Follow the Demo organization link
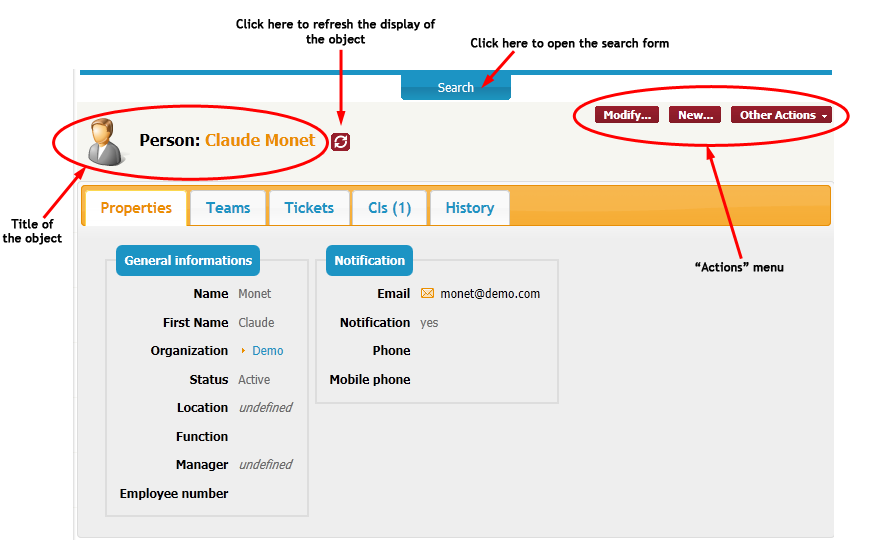This screenshot has height=540, width=869. 268,351
